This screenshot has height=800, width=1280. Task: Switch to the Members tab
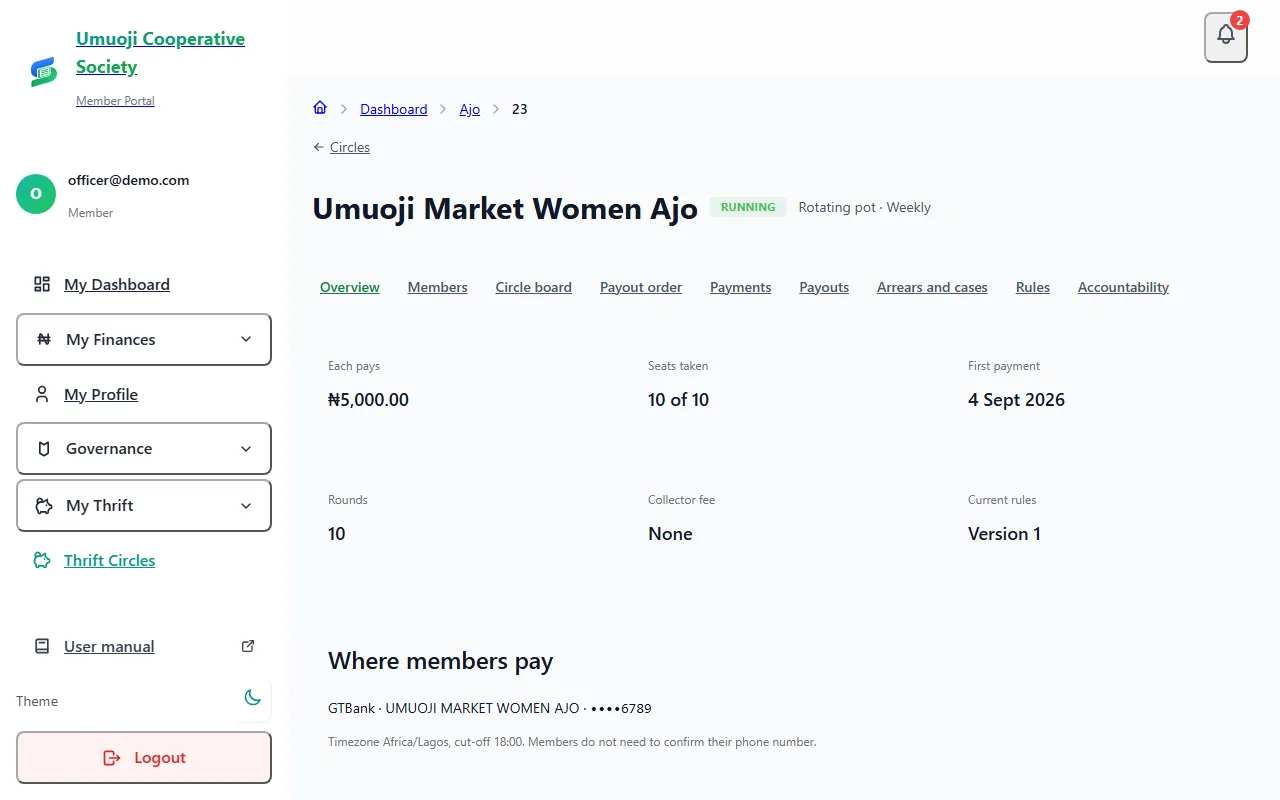437,287
